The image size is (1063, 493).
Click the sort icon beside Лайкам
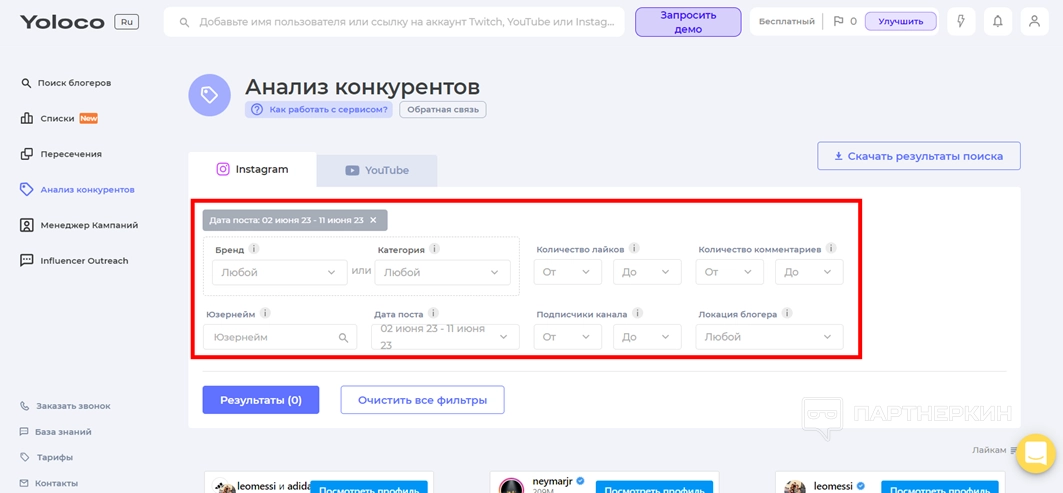(x=1014, y=450)
